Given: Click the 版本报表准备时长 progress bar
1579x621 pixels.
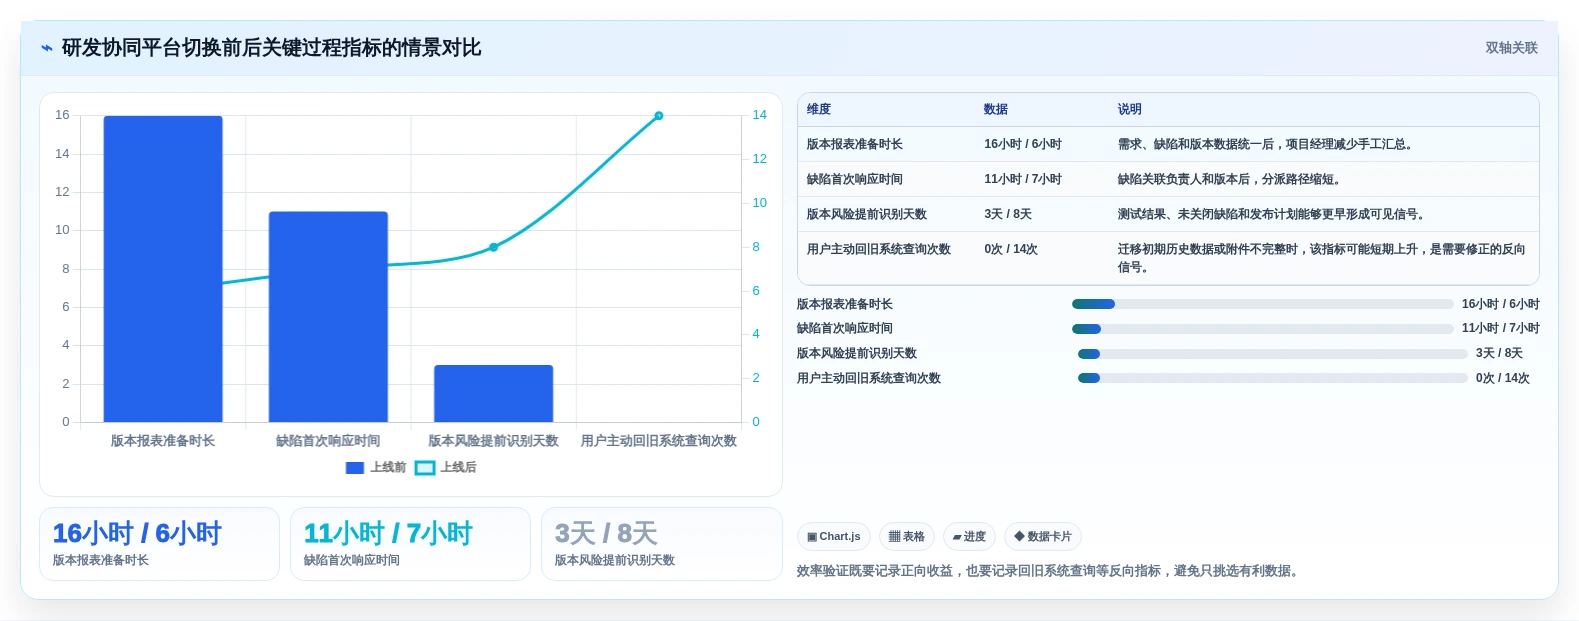Looking at the screenshot, I should coord(1262,304).
